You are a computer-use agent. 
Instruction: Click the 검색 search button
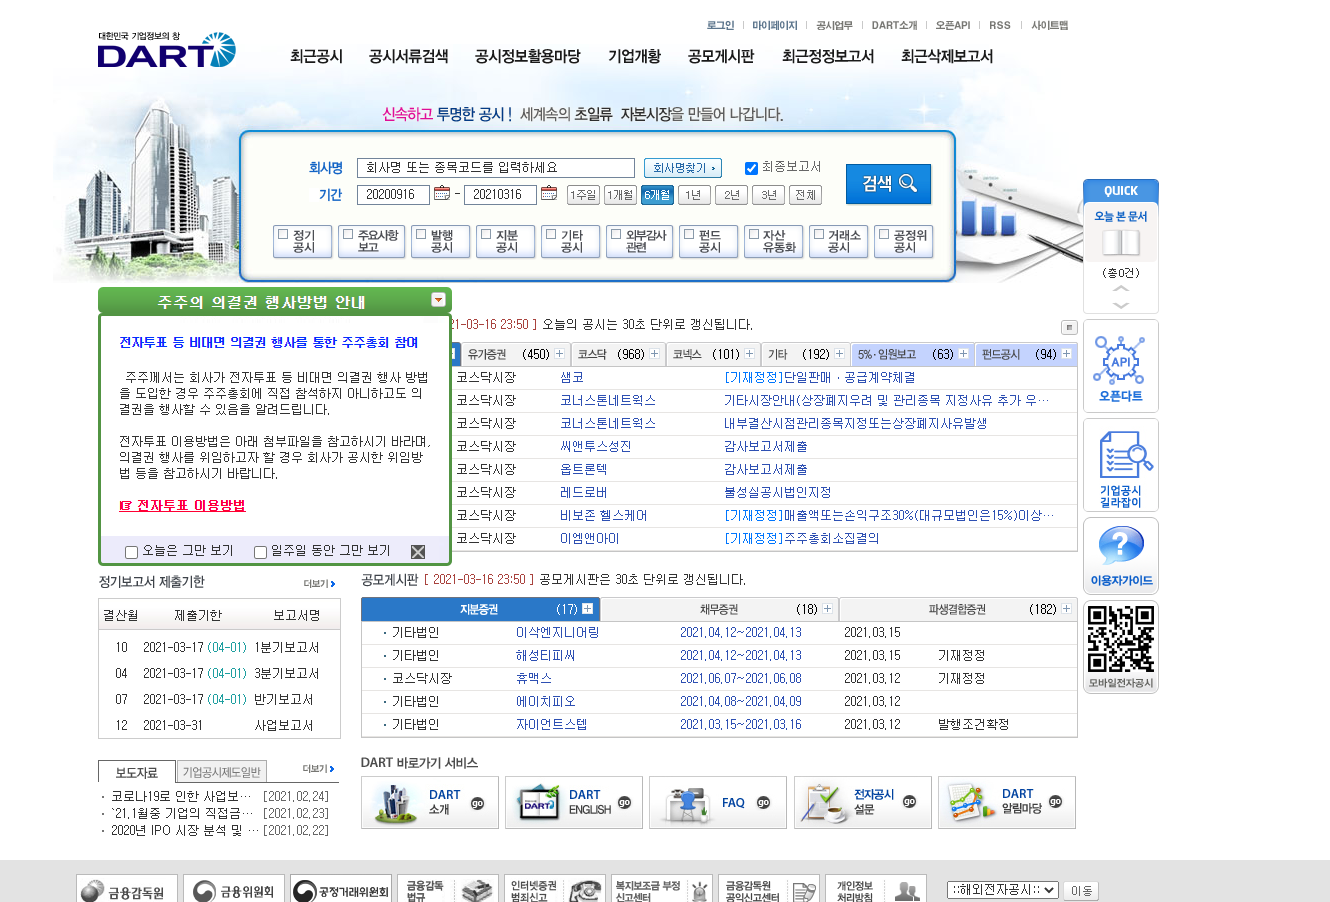(888, 184)
